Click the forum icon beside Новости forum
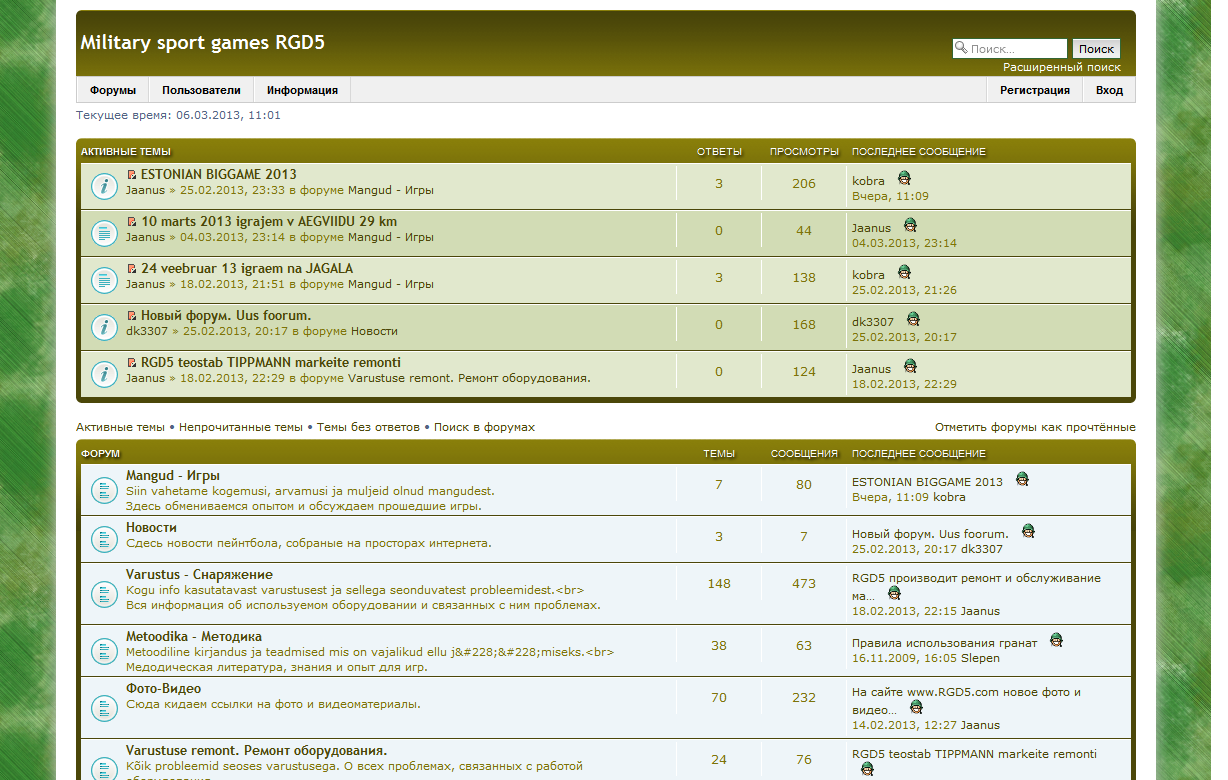The height and width of the screenshot is (780, 1228). click(104, 539)
